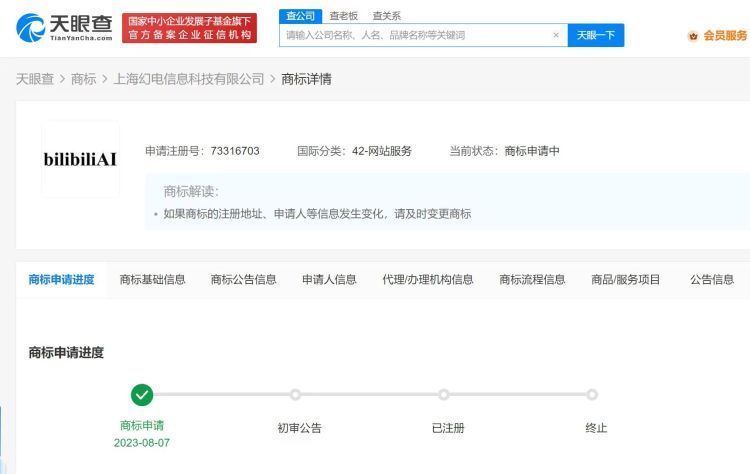750x474 pixels.
Task: Click the 初审公告 progress step marker
Action: 295,395
